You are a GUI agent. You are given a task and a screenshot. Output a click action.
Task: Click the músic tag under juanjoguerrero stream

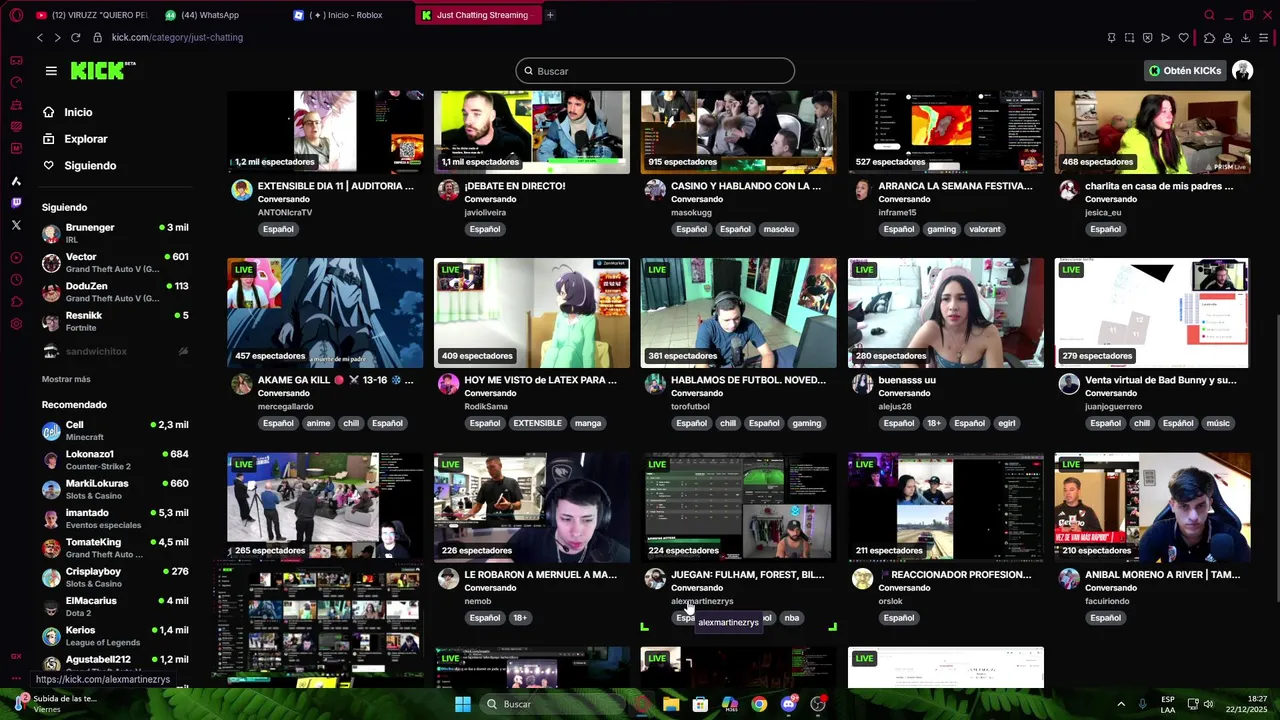[1218, 423]
